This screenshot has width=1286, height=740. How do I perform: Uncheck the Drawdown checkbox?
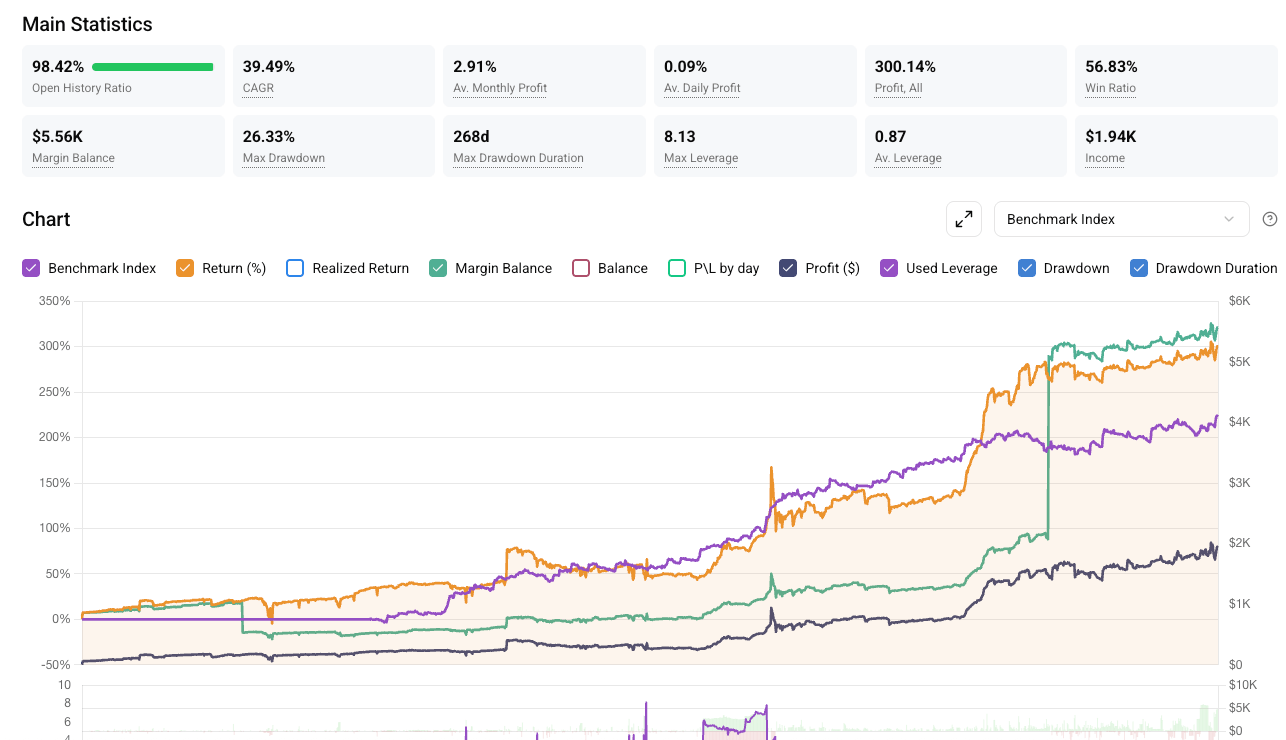pos(1027,268)
